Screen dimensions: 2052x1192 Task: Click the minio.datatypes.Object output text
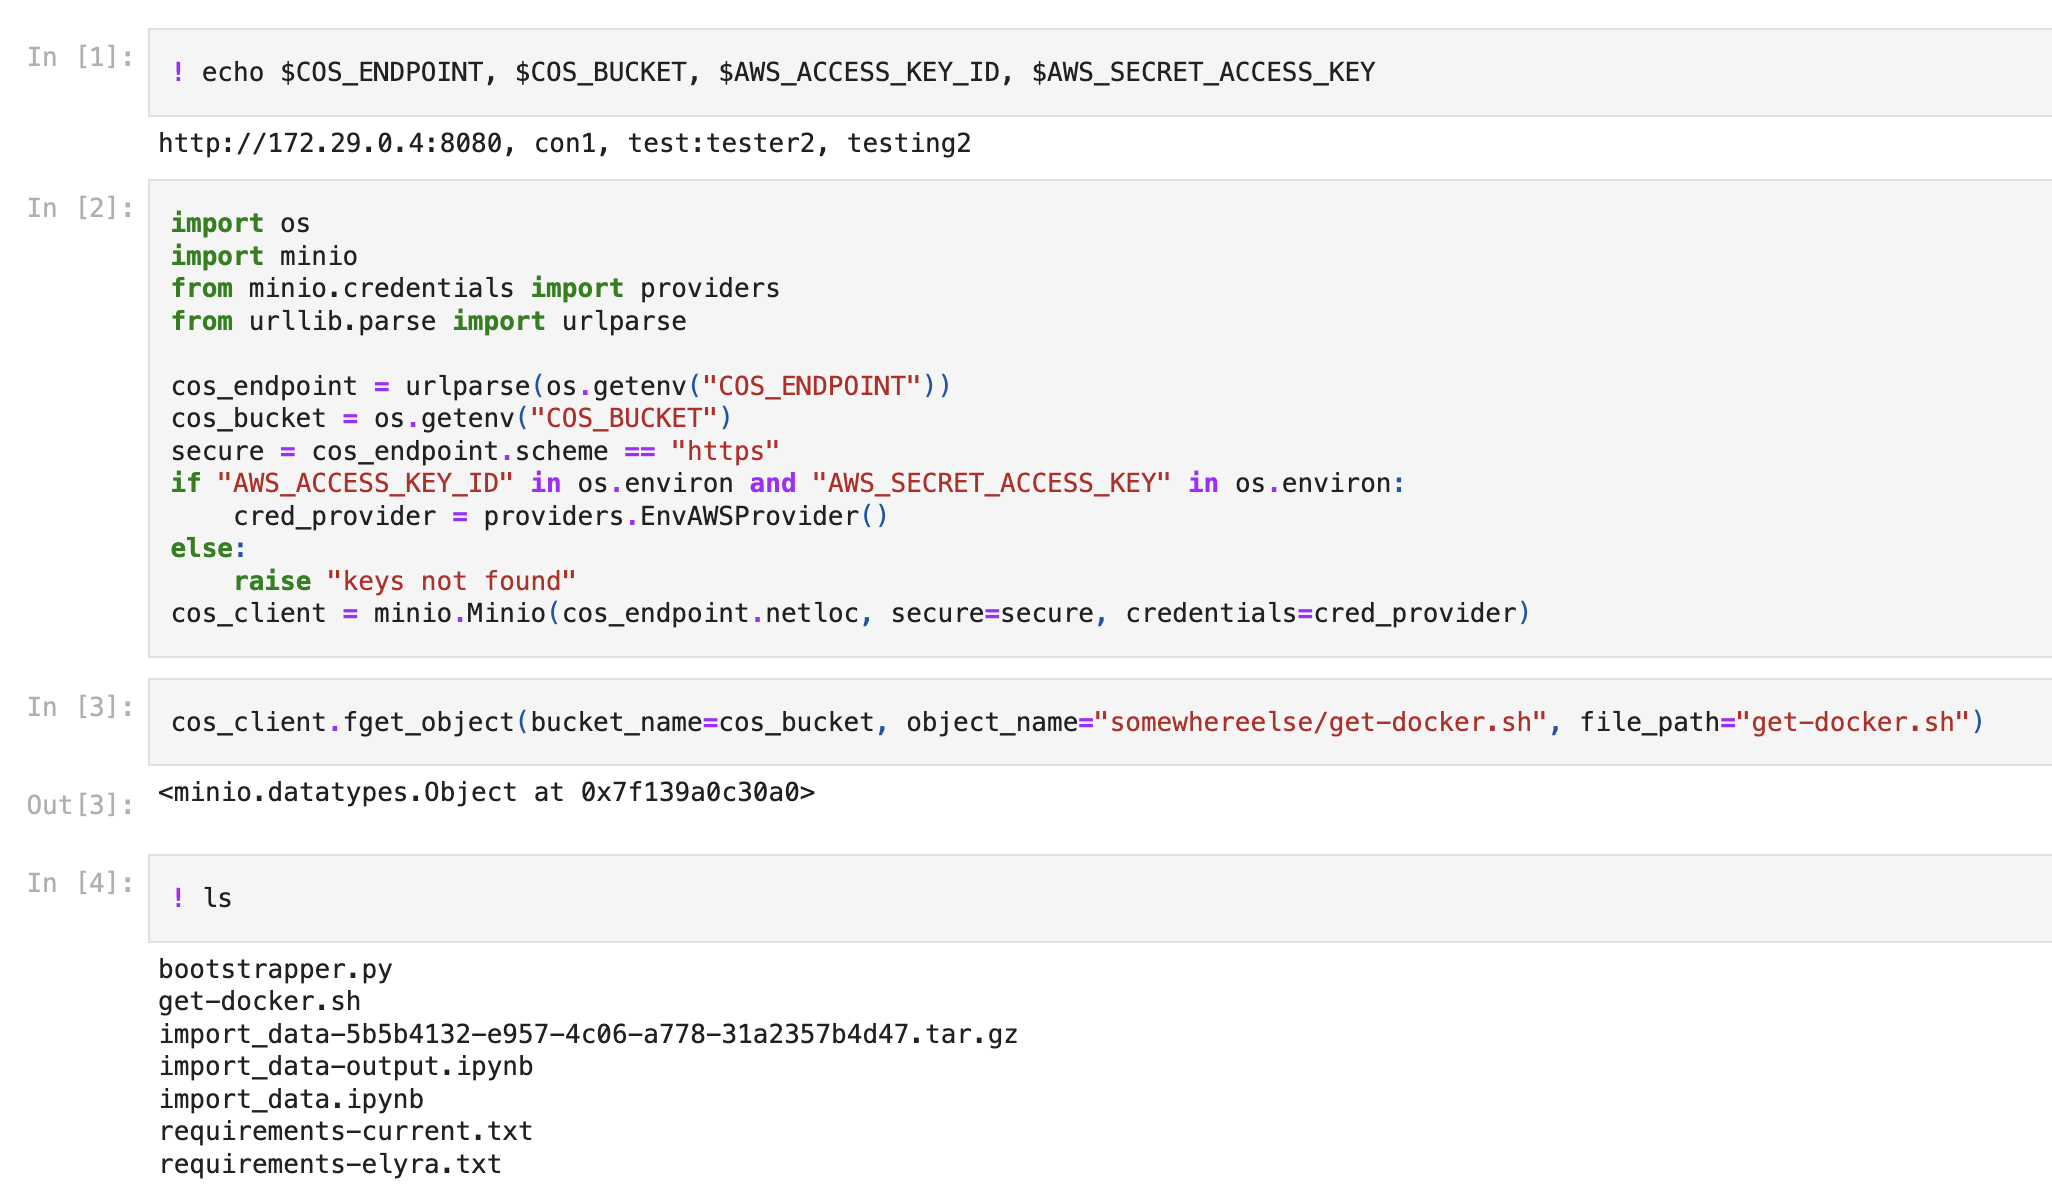(486, 793)
